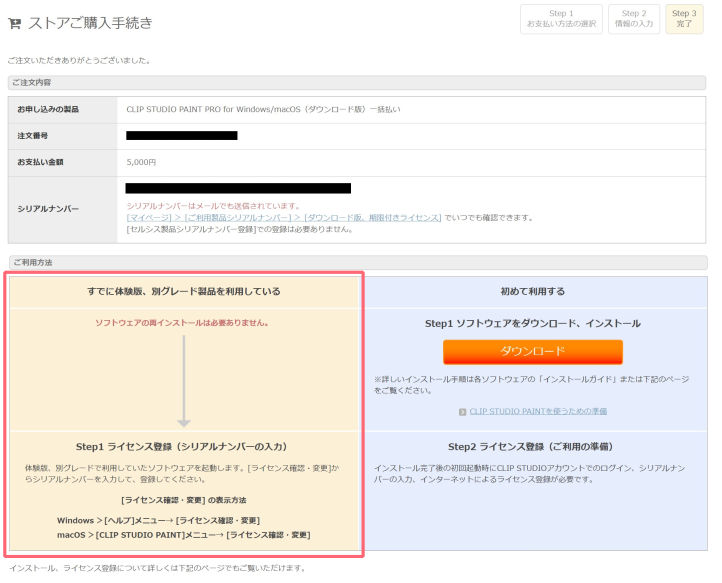Open the CLIP STUDIO PAINTを使うための準備 link
Screen dimensions: 722x583
click(x=538, y=411)
